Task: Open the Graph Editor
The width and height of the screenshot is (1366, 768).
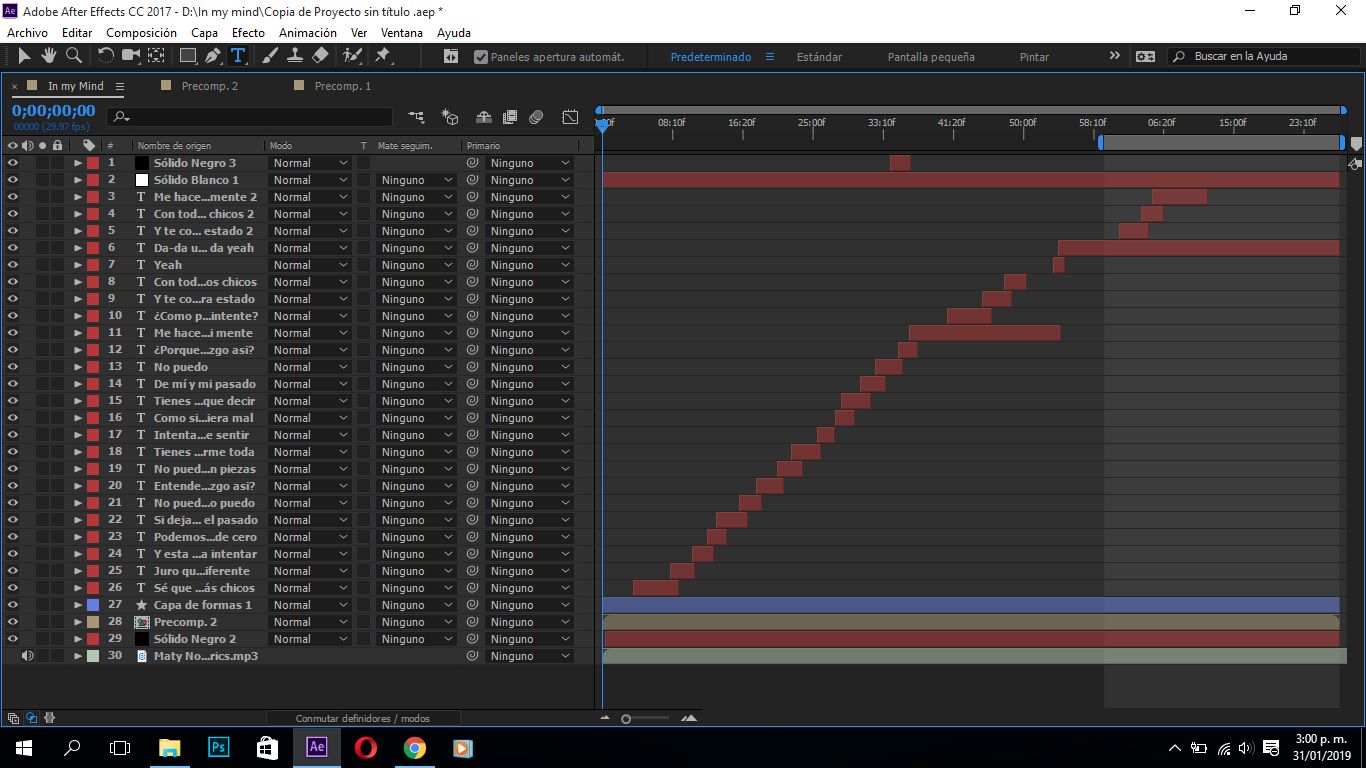Action: 570,117
